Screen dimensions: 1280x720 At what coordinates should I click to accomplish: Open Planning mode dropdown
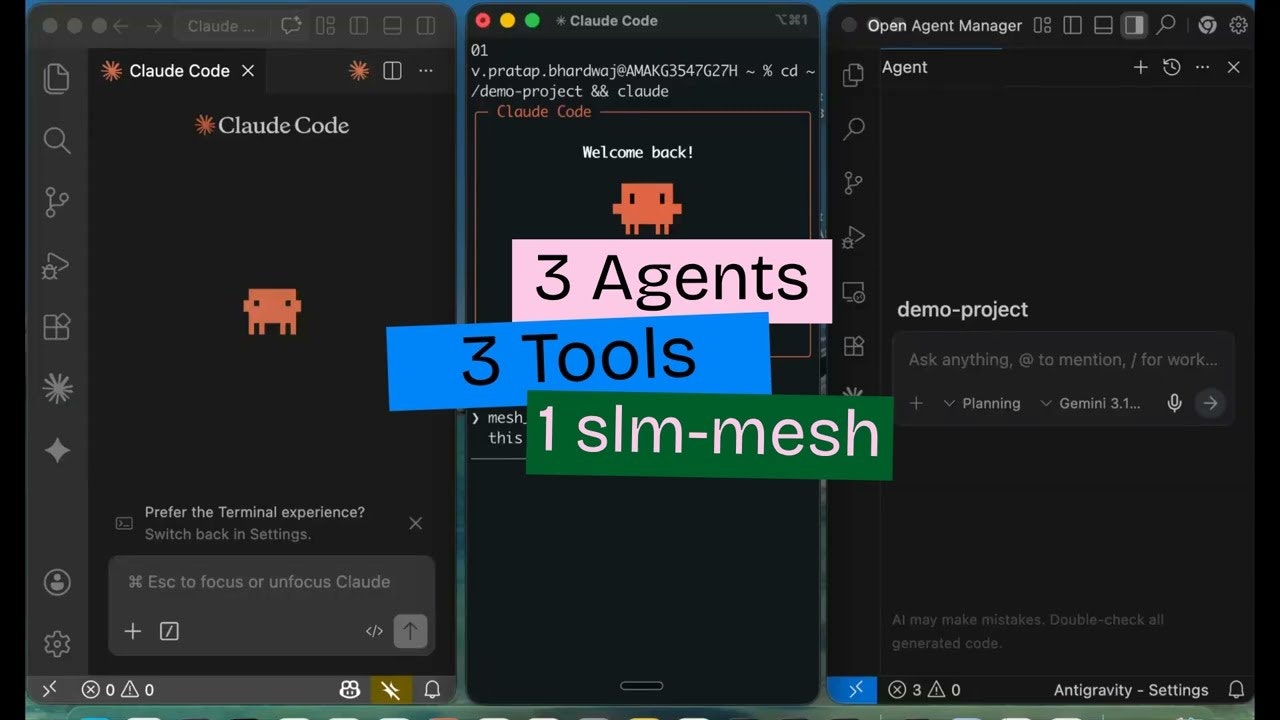[x=981, y=403]
